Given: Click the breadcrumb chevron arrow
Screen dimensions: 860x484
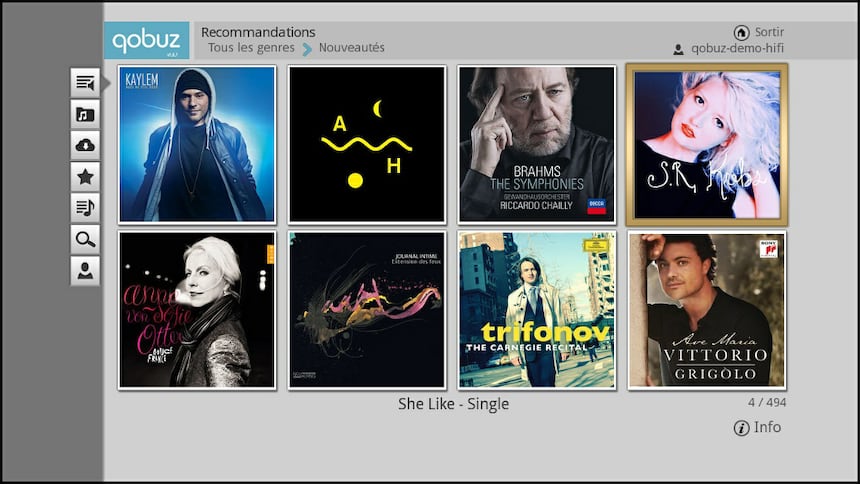Looking at the screenshot, I should (x=307, y=49).
